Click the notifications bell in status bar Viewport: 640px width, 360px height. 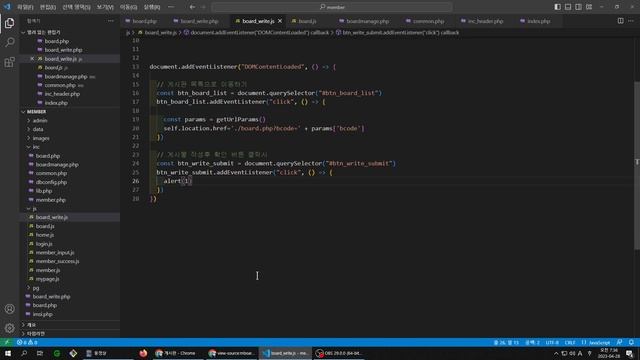pyautogui.click(x=631, y=342)
